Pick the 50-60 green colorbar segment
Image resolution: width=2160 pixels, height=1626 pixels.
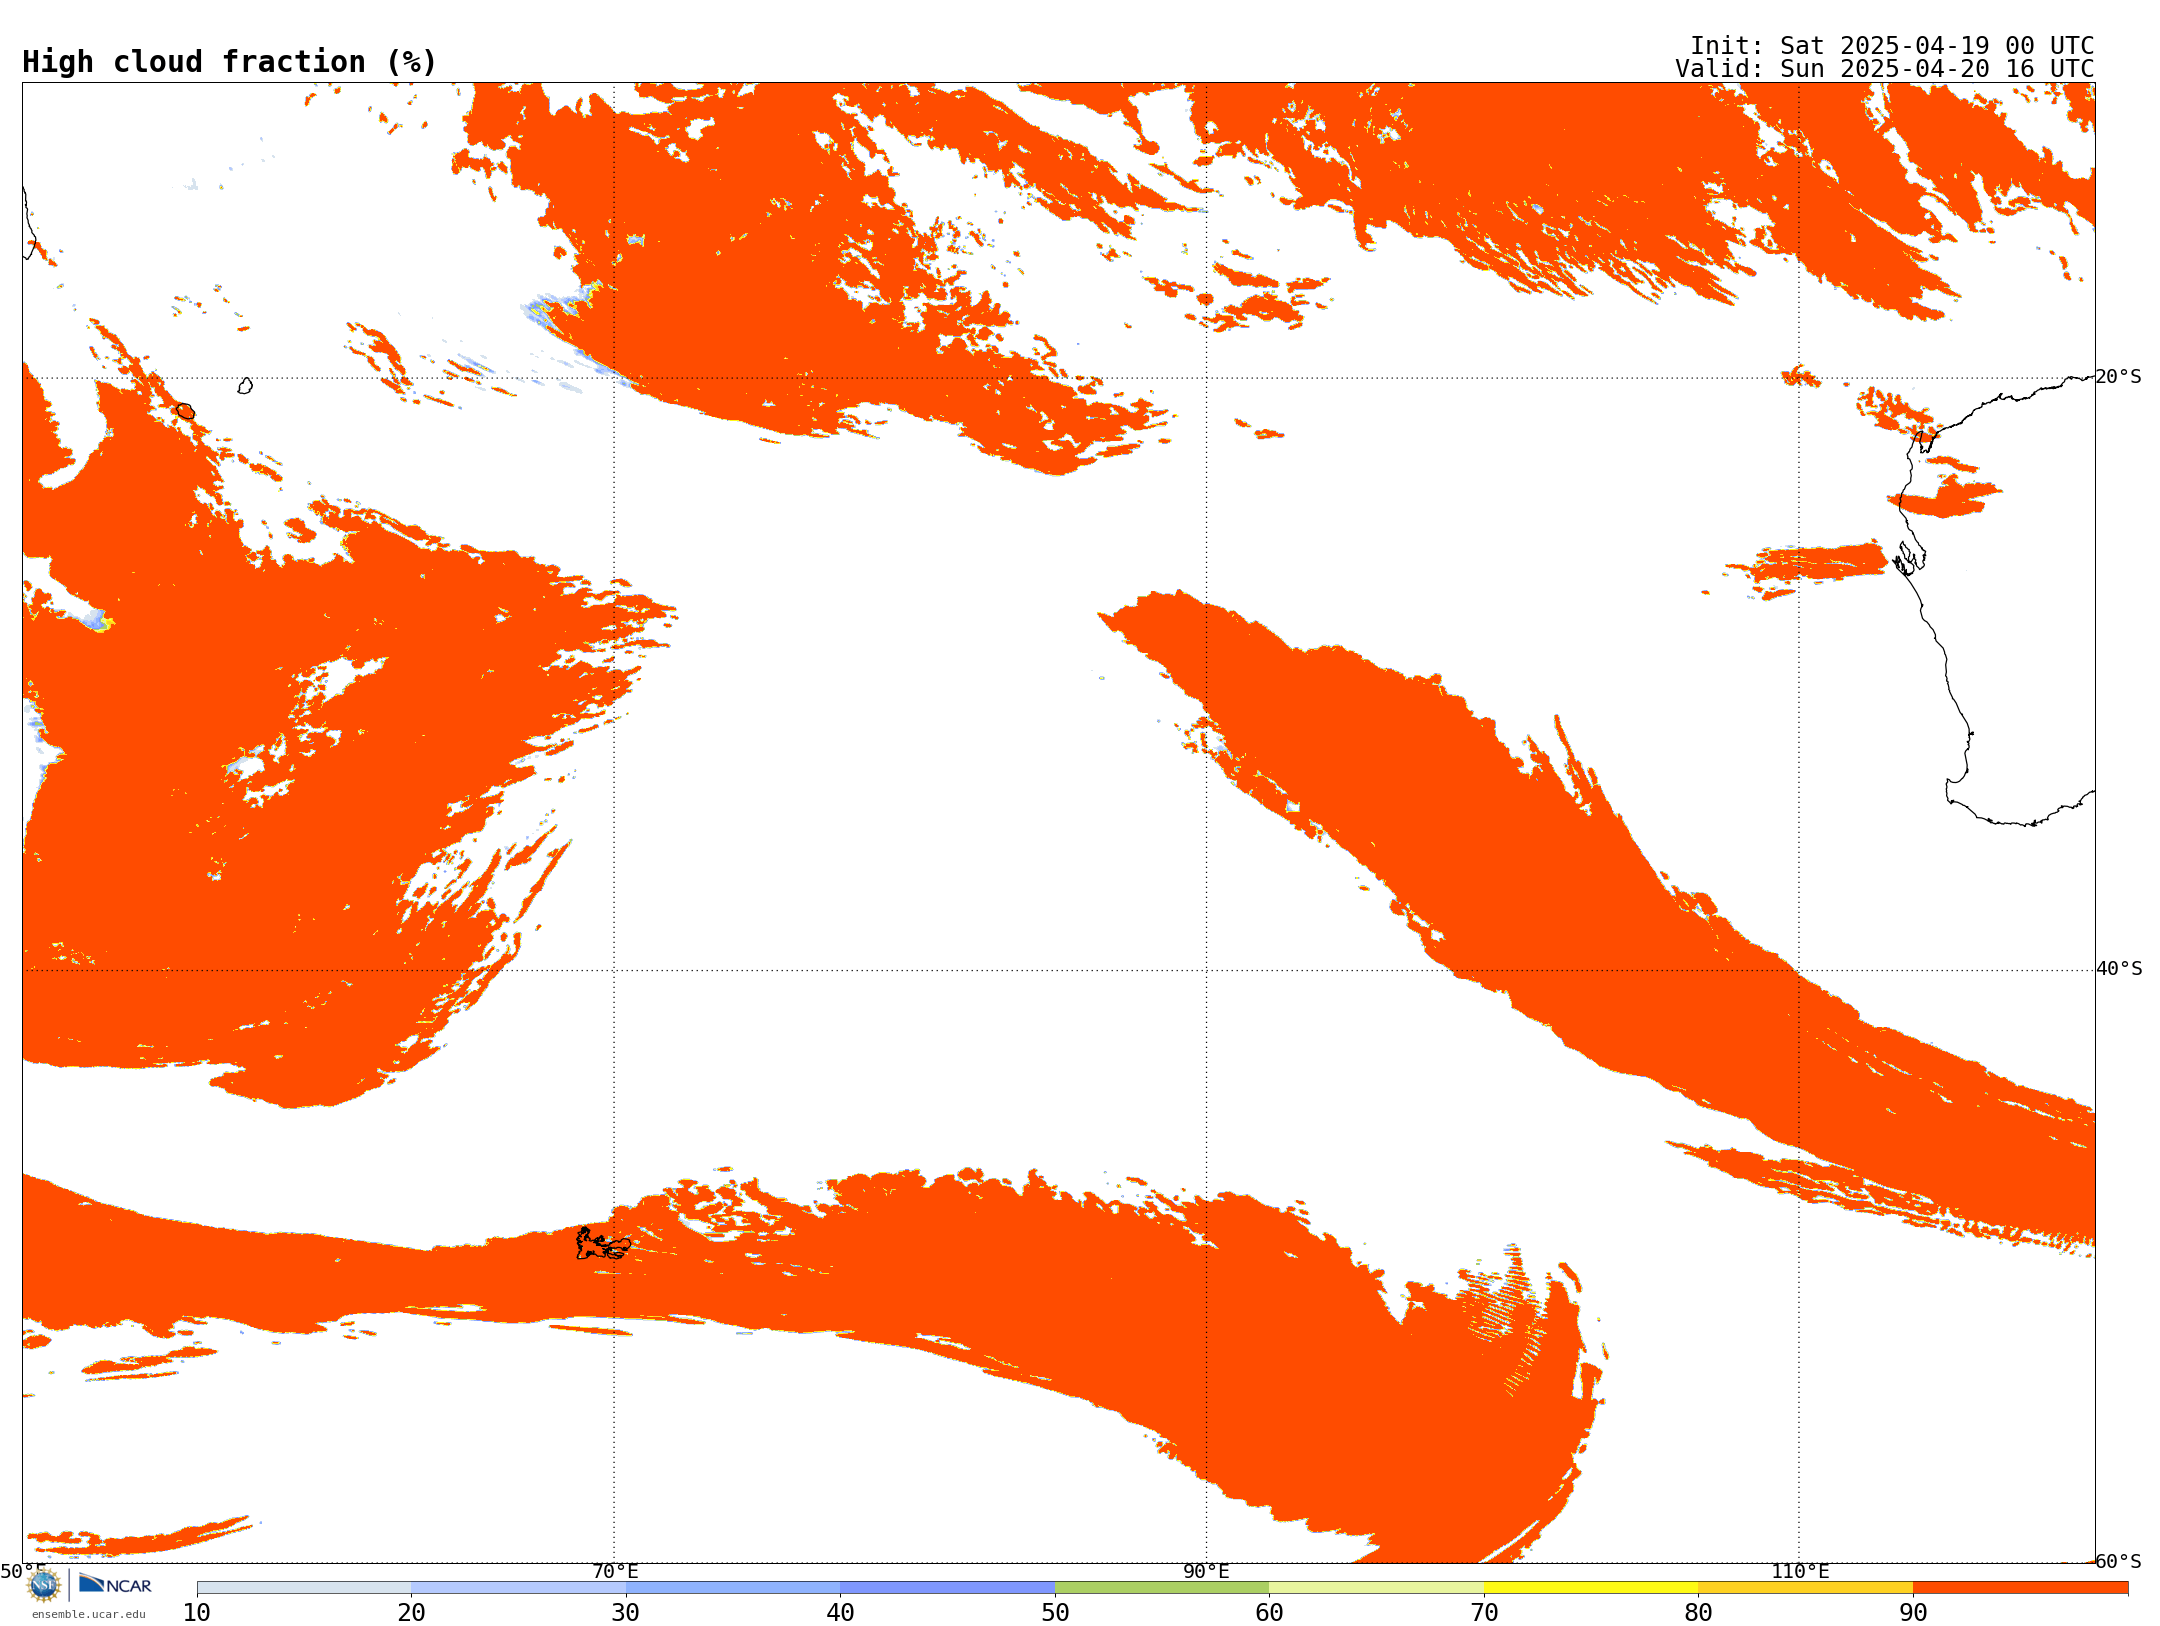point(1162,1588)
